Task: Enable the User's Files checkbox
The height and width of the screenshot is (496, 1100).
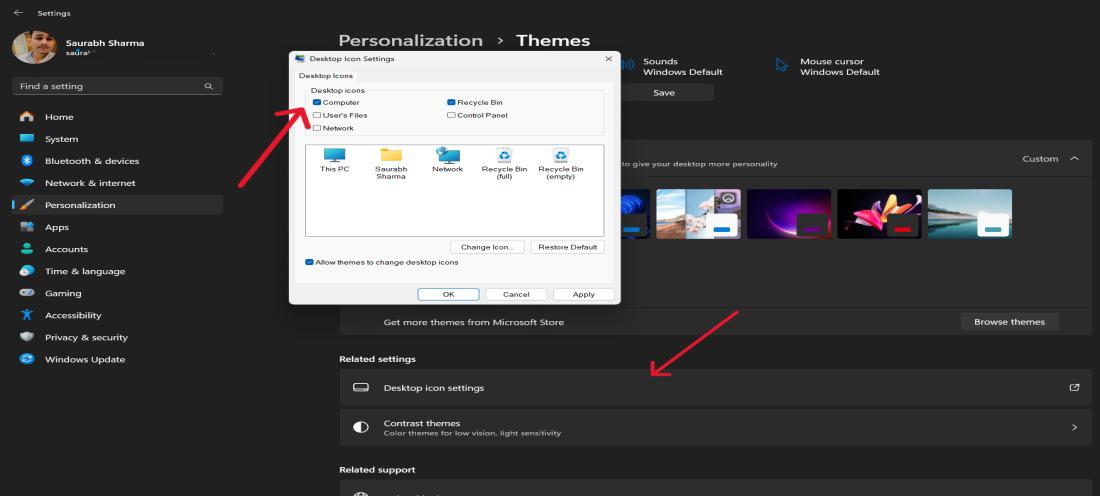Action: point(317,115)
